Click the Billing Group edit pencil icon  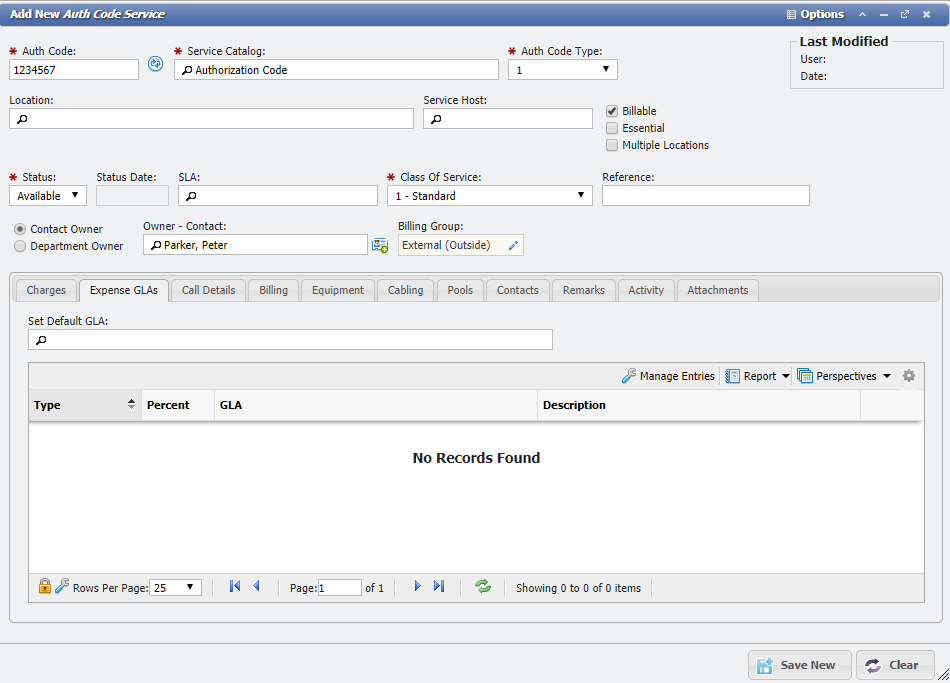(x=513, y=245)
